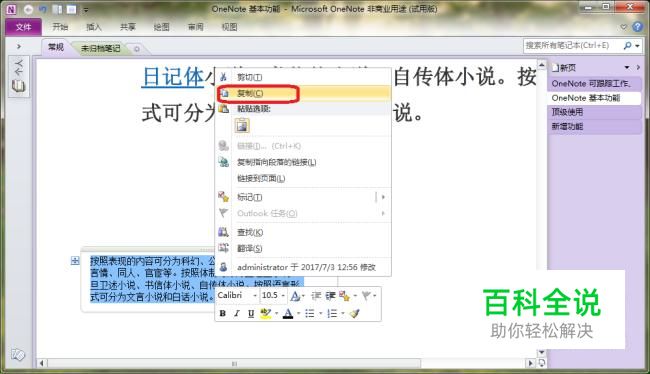The width and height of the screenshot is (650, 374).
Task: Click the 日记体 hyperlink in the note
Action: point(173,77)
